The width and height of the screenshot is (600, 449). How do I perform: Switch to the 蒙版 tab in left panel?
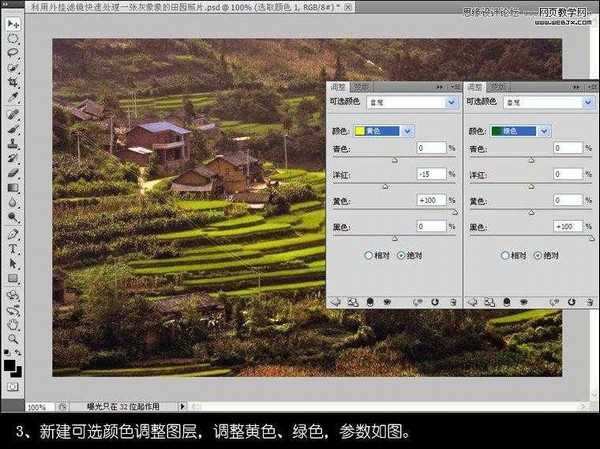pos(363,87)
